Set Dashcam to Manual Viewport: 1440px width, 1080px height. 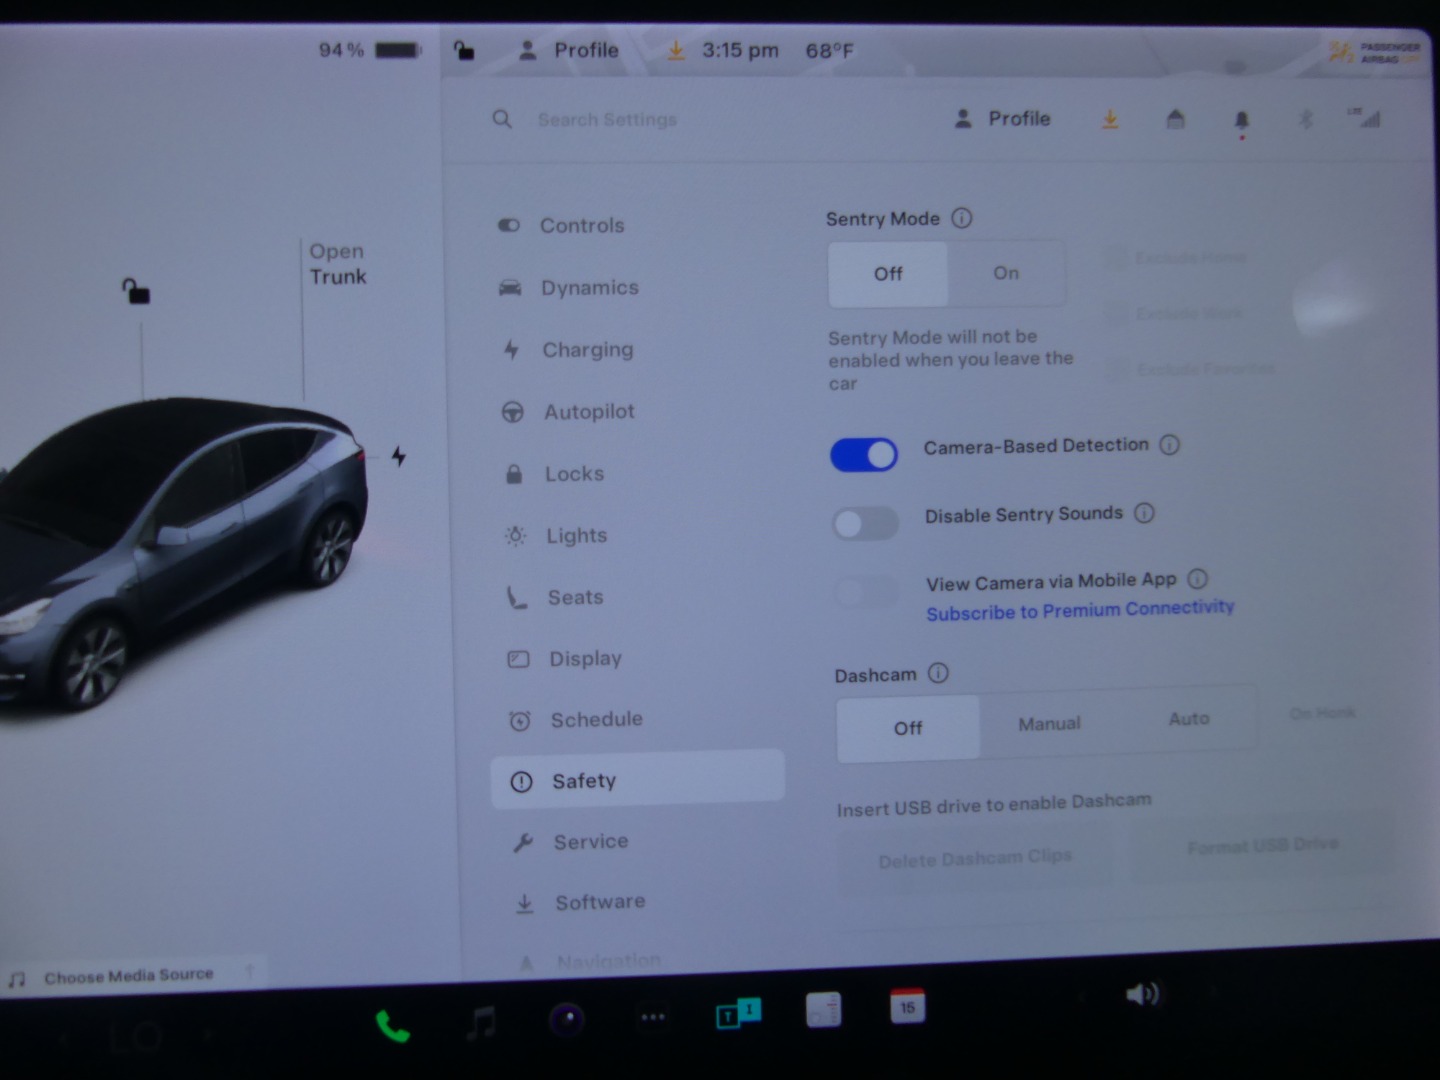1049,724
